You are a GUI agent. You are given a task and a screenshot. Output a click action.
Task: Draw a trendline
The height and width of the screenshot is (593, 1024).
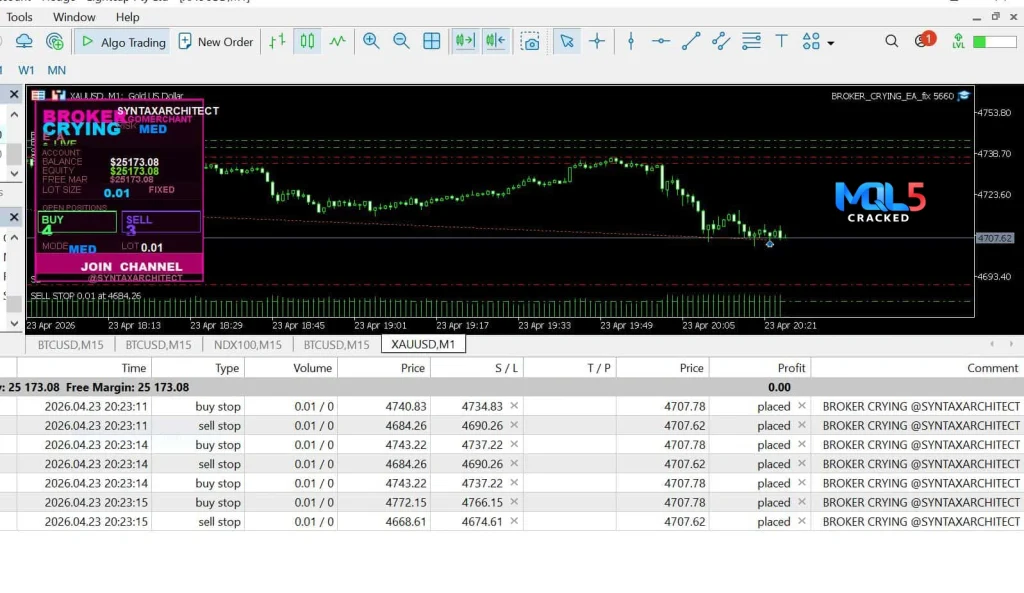click(x=691, y=42)
